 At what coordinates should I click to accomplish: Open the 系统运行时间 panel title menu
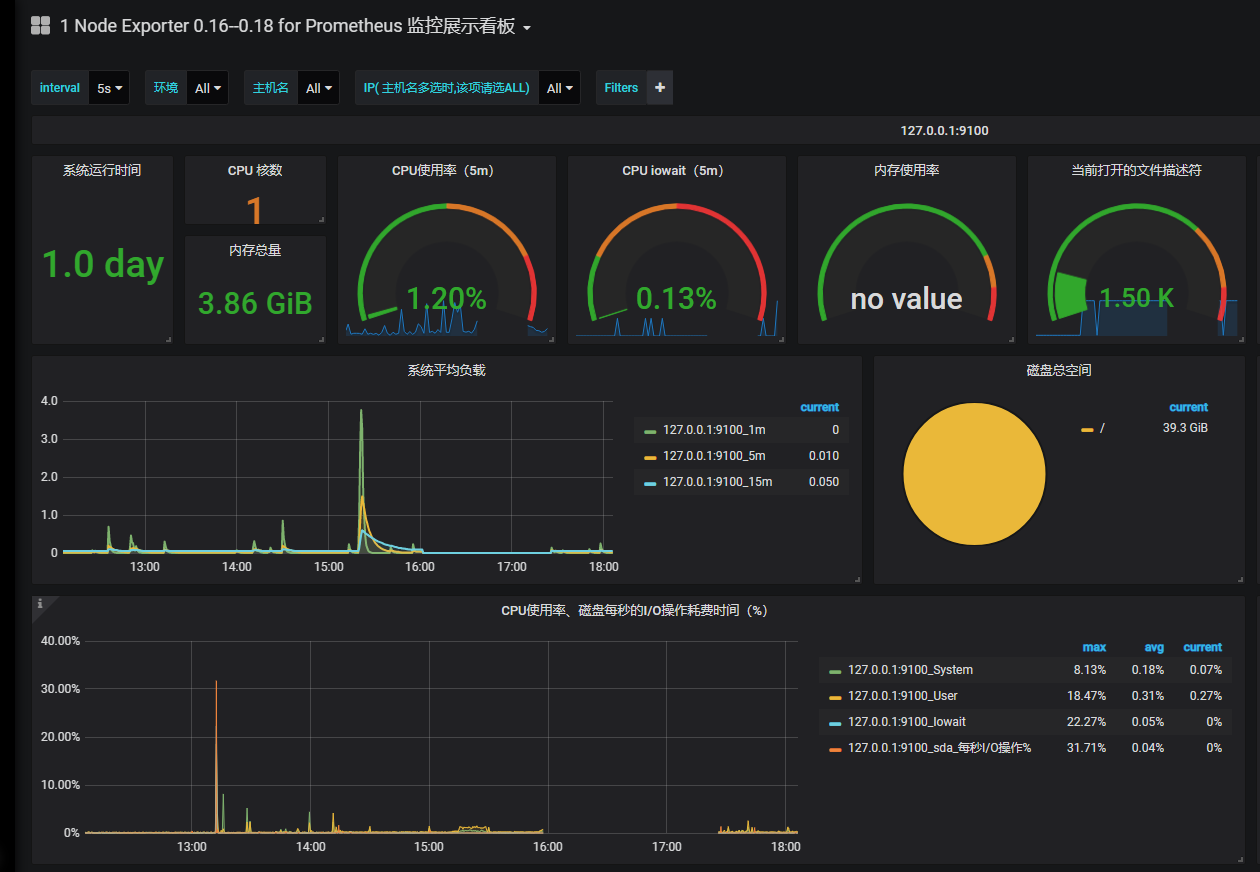pos(102,170)
